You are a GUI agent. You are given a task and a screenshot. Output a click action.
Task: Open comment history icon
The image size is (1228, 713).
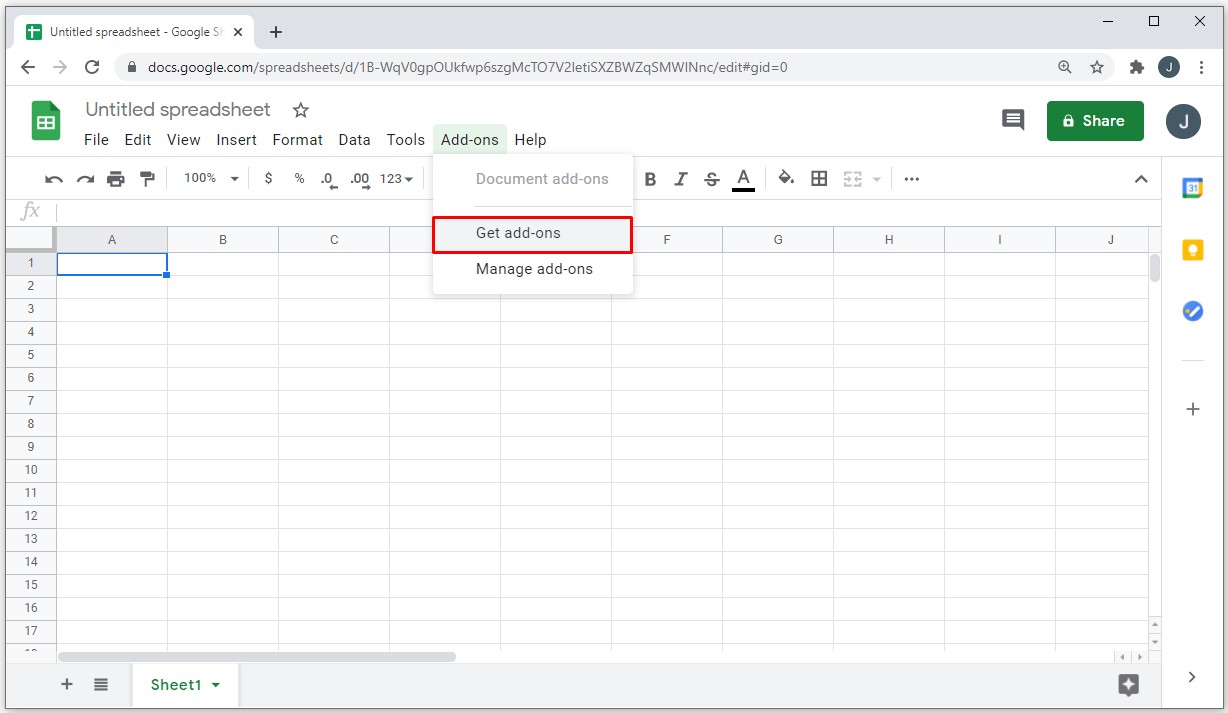click(1013, 121)
